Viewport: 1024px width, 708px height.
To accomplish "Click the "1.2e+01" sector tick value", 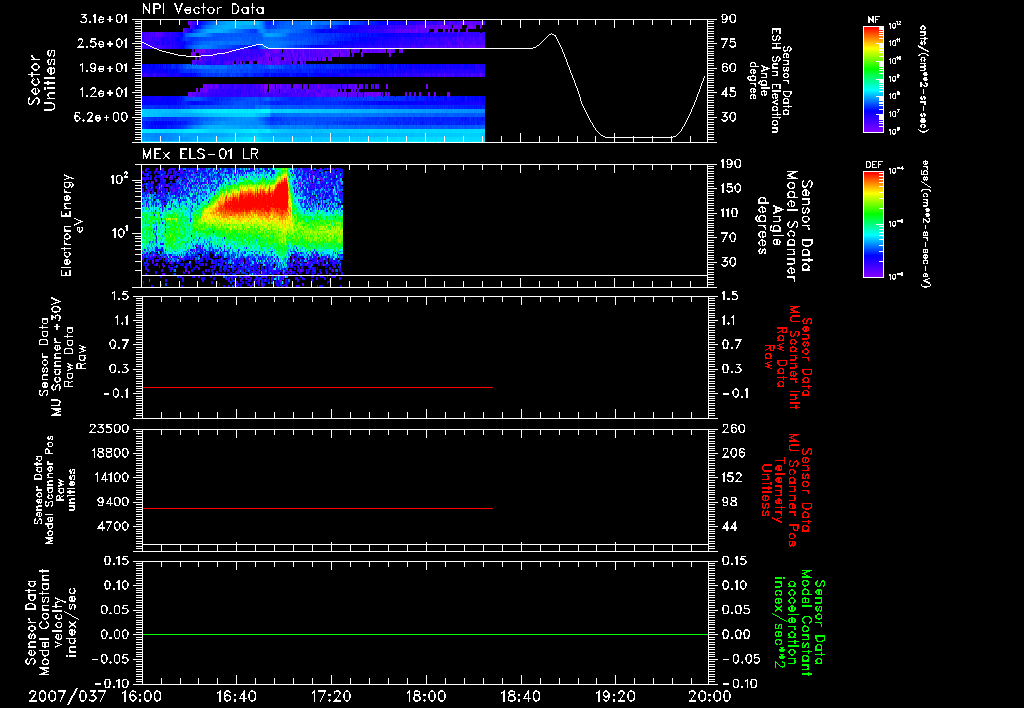I will (x=104, y=93).
